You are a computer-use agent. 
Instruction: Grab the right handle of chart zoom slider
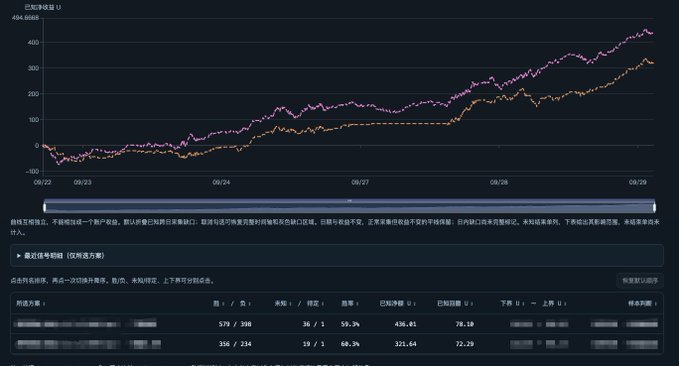(654, 207)
